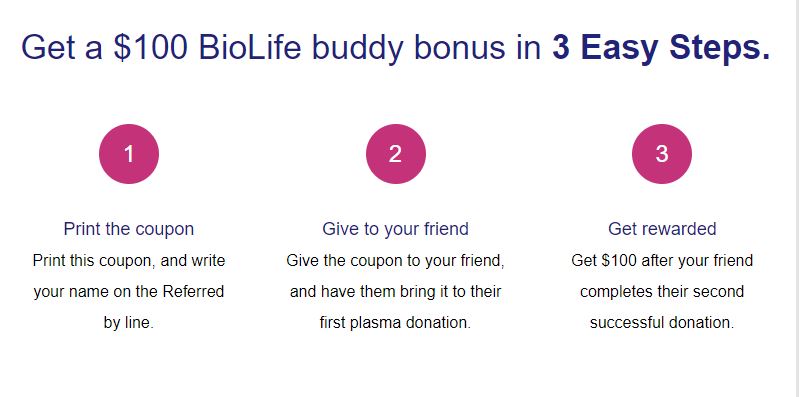Click the bold '3 Easy Steps.' heading text
799x397 pixels.
pyautogui.click(x=661, y=47)
